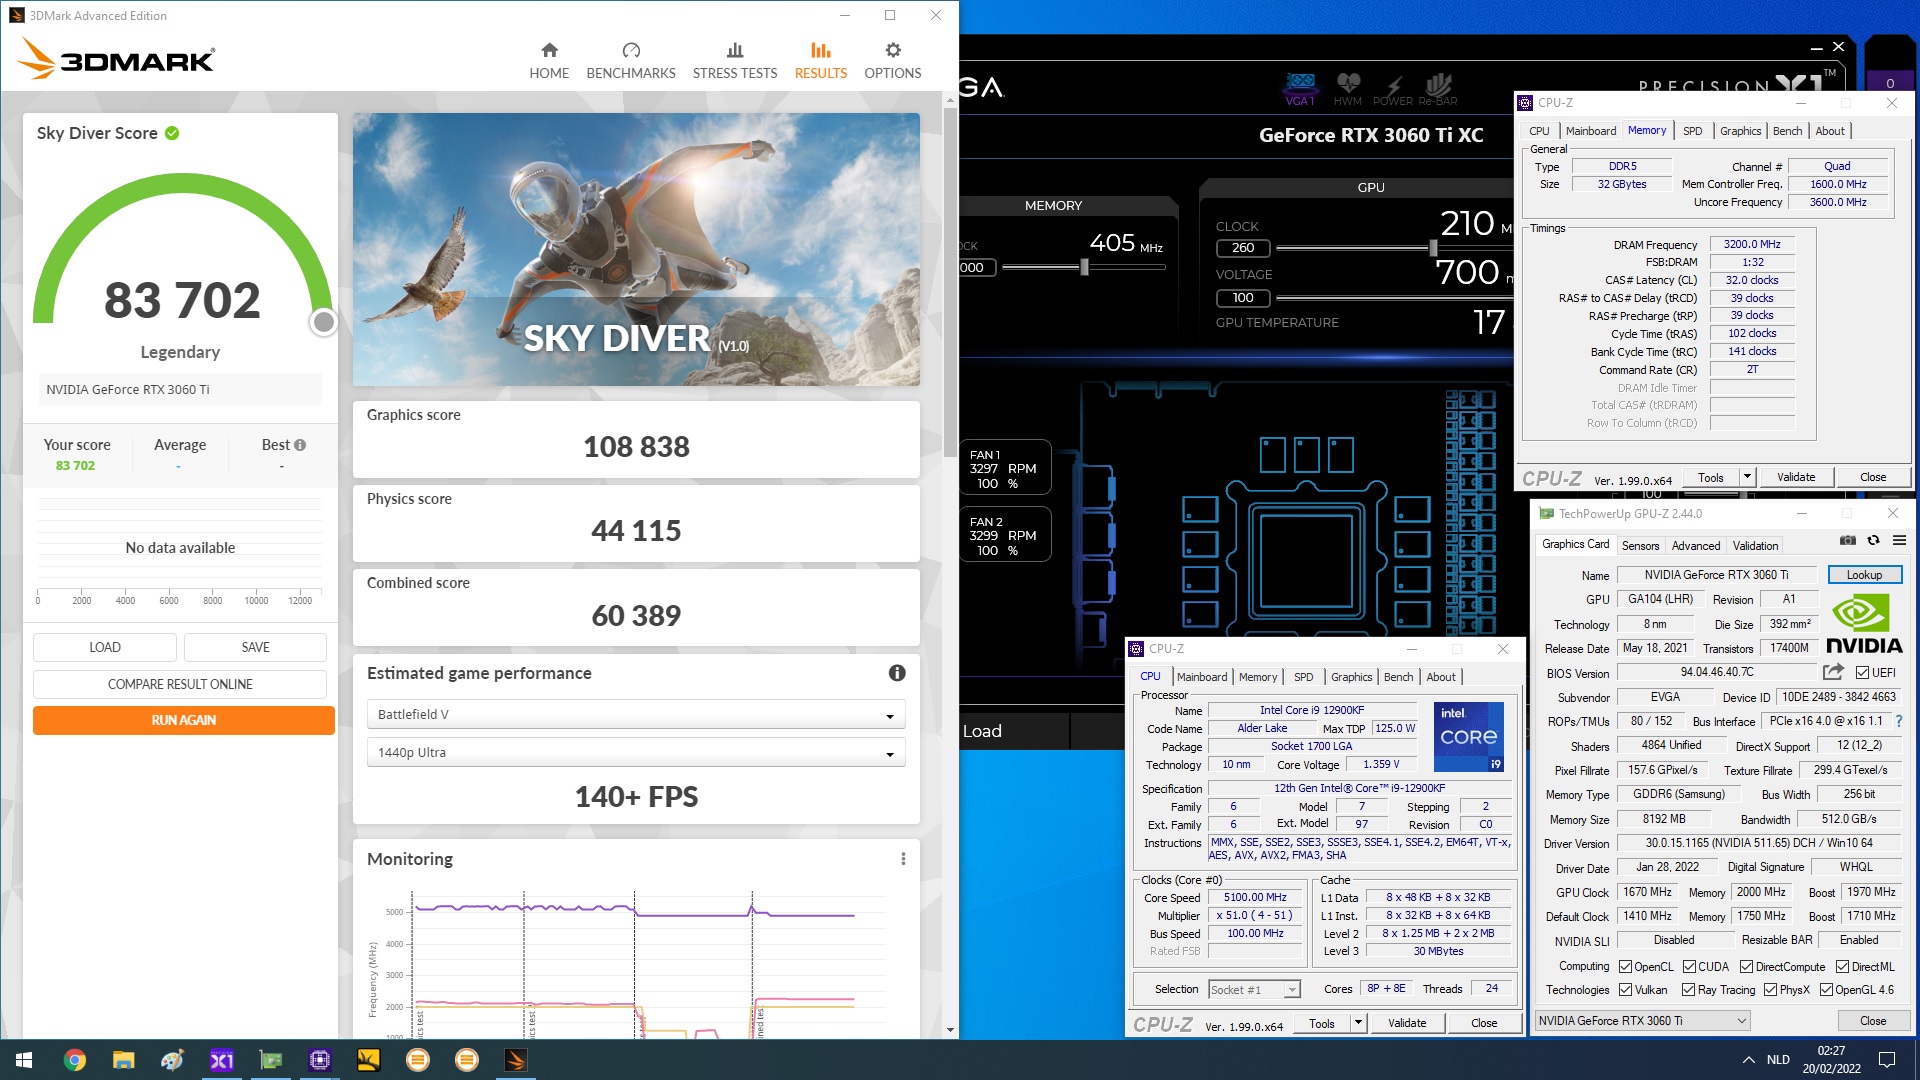
Task: Open the HOME section in 3DMark
Action: point(549,61)
